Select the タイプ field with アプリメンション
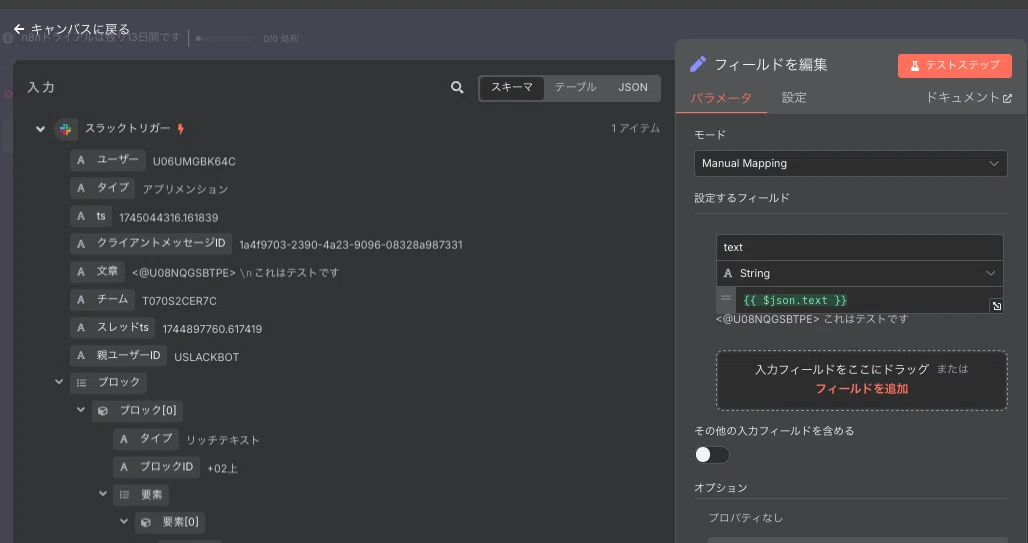Screen dimensions: 1028x543 (x=102, y=188)
